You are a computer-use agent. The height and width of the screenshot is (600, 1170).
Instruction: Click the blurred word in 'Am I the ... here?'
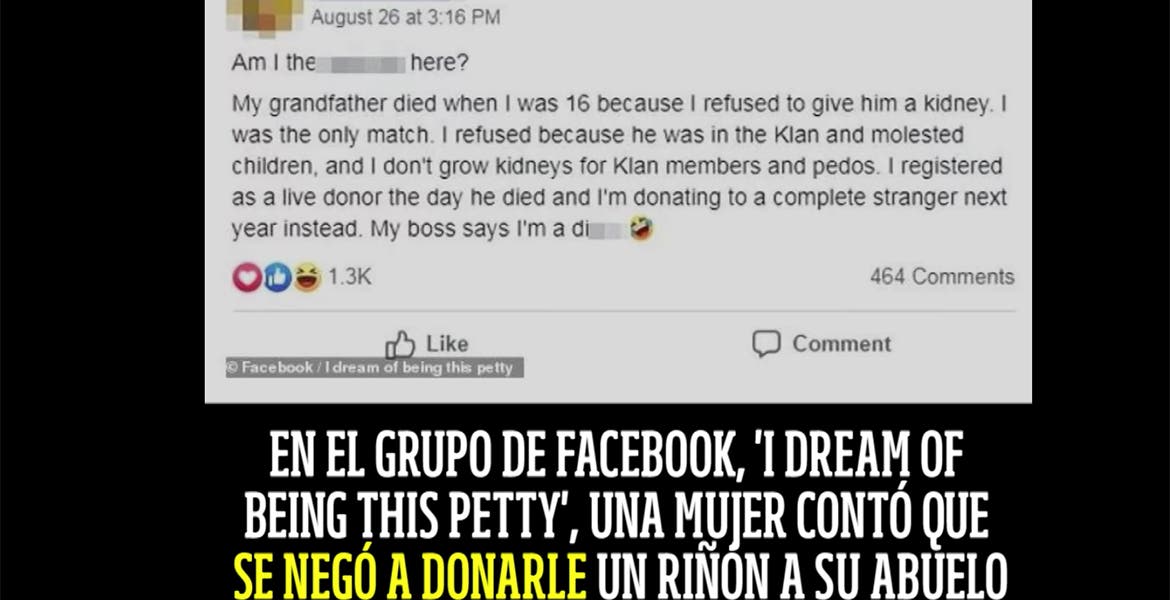tap(361, 63)
